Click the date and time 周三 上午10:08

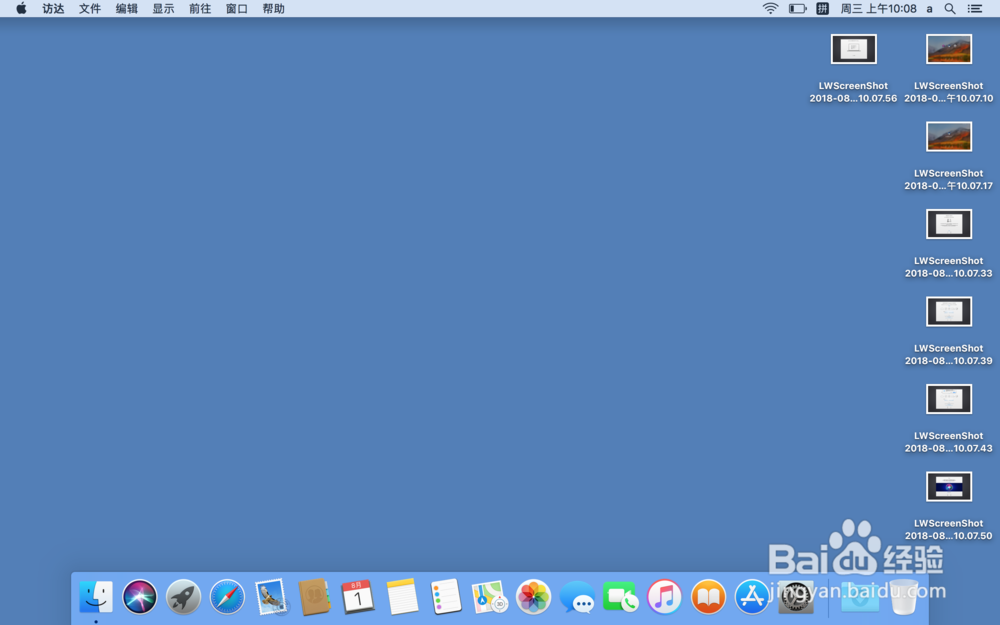[x=878, y=8]
